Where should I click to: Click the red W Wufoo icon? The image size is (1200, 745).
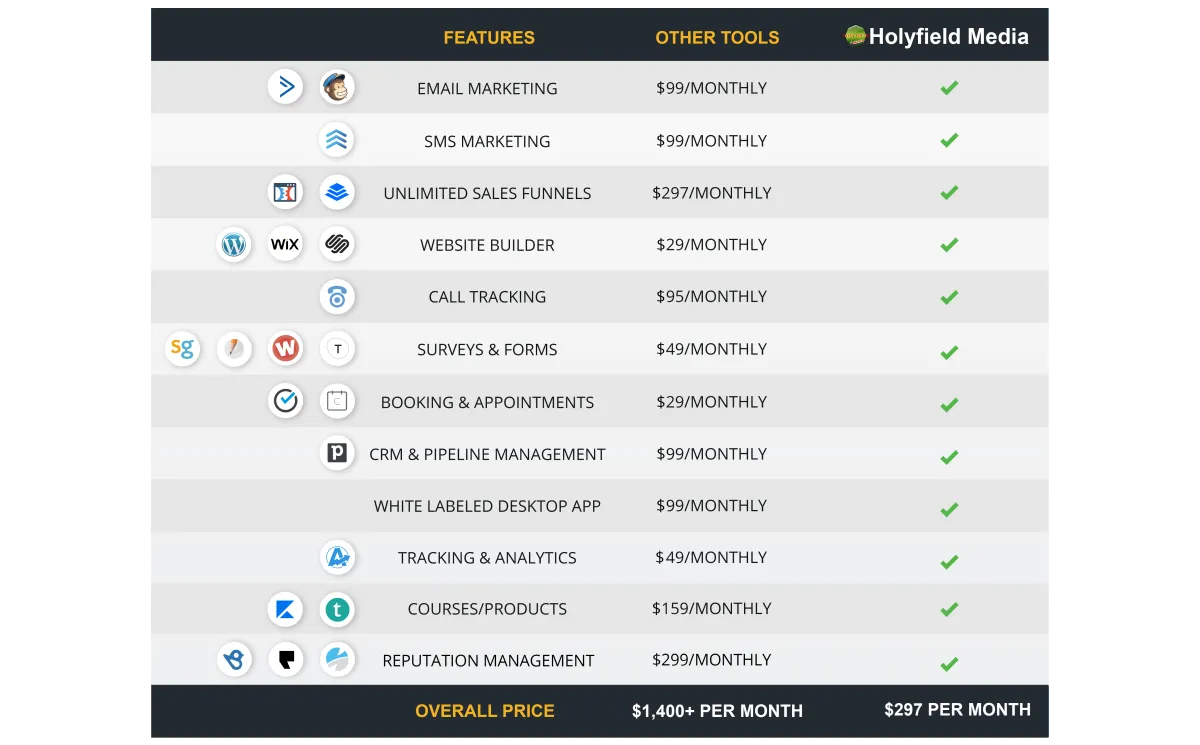pyautogui.click(x=286, y=349)
